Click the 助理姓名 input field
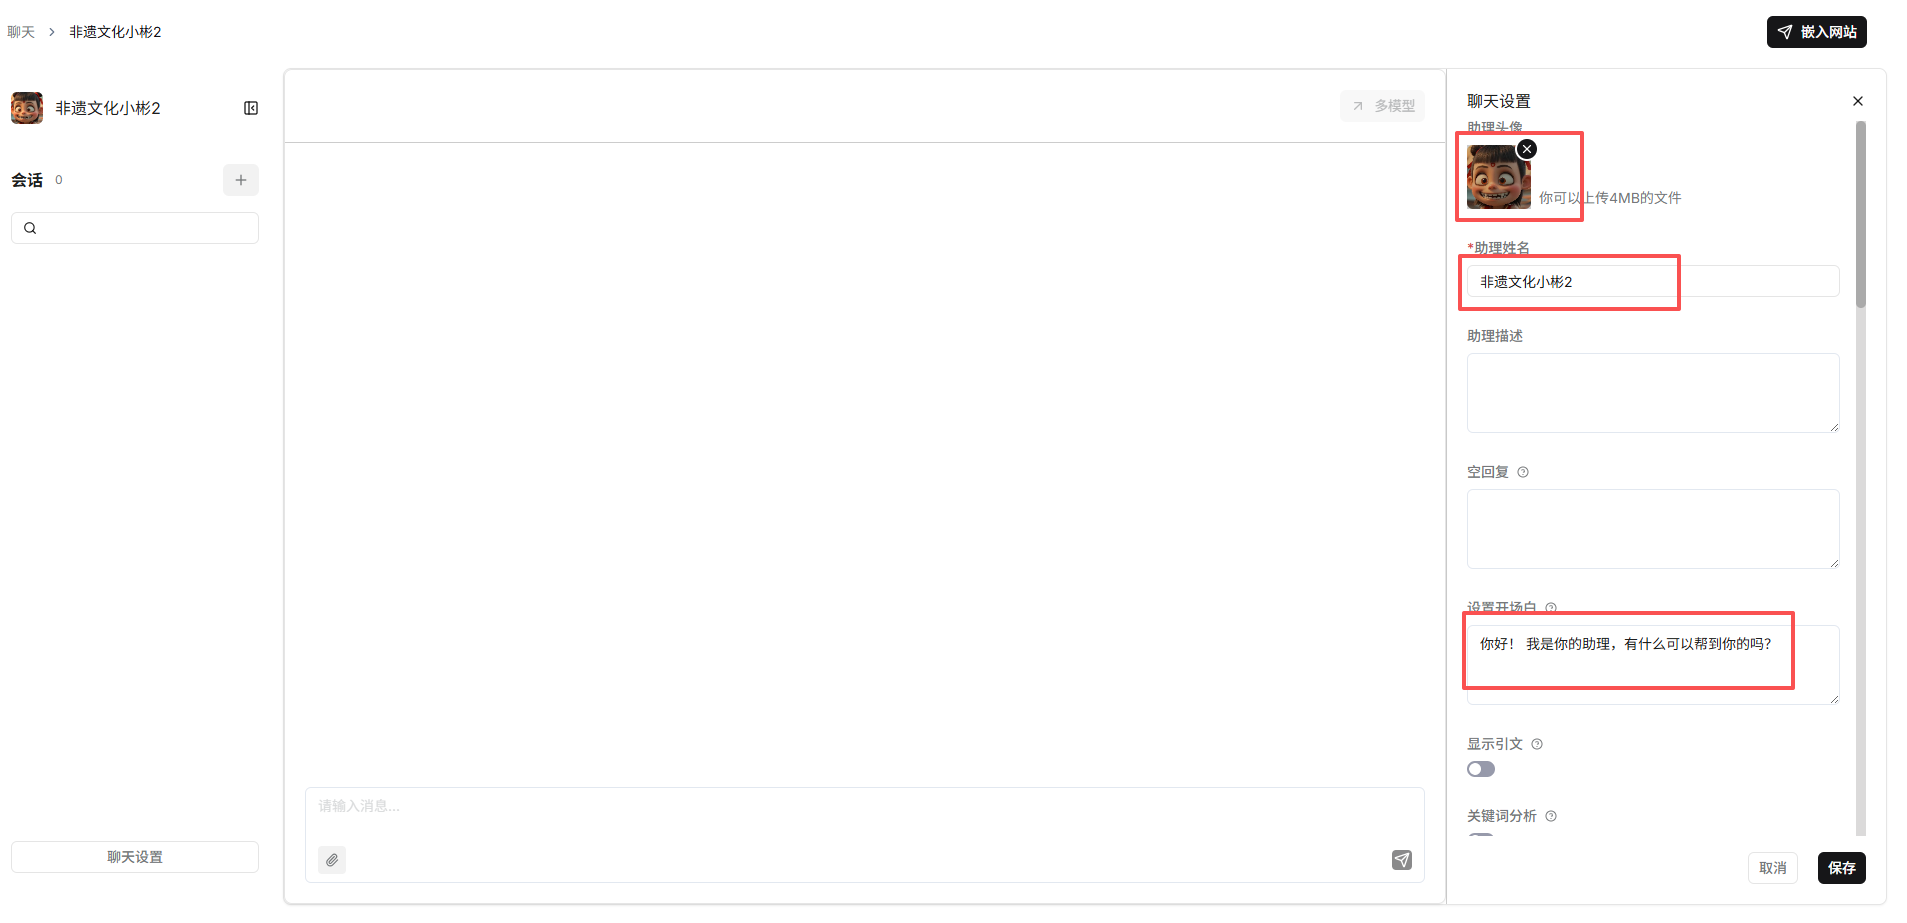The image size is (1907, 923). [x=1652, y=282]
